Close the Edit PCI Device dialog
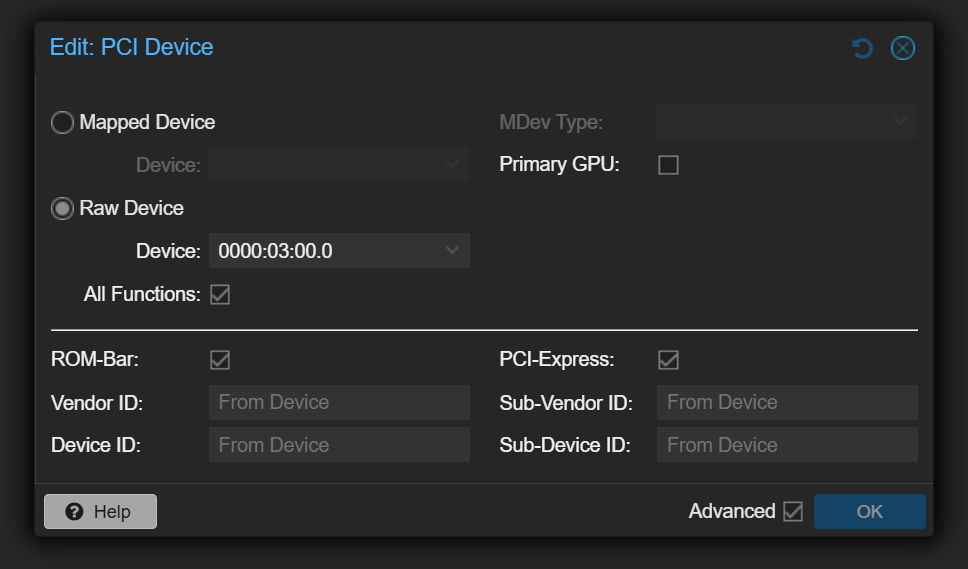The height and width of the screenshot is (569, 968). click(902, 48)
